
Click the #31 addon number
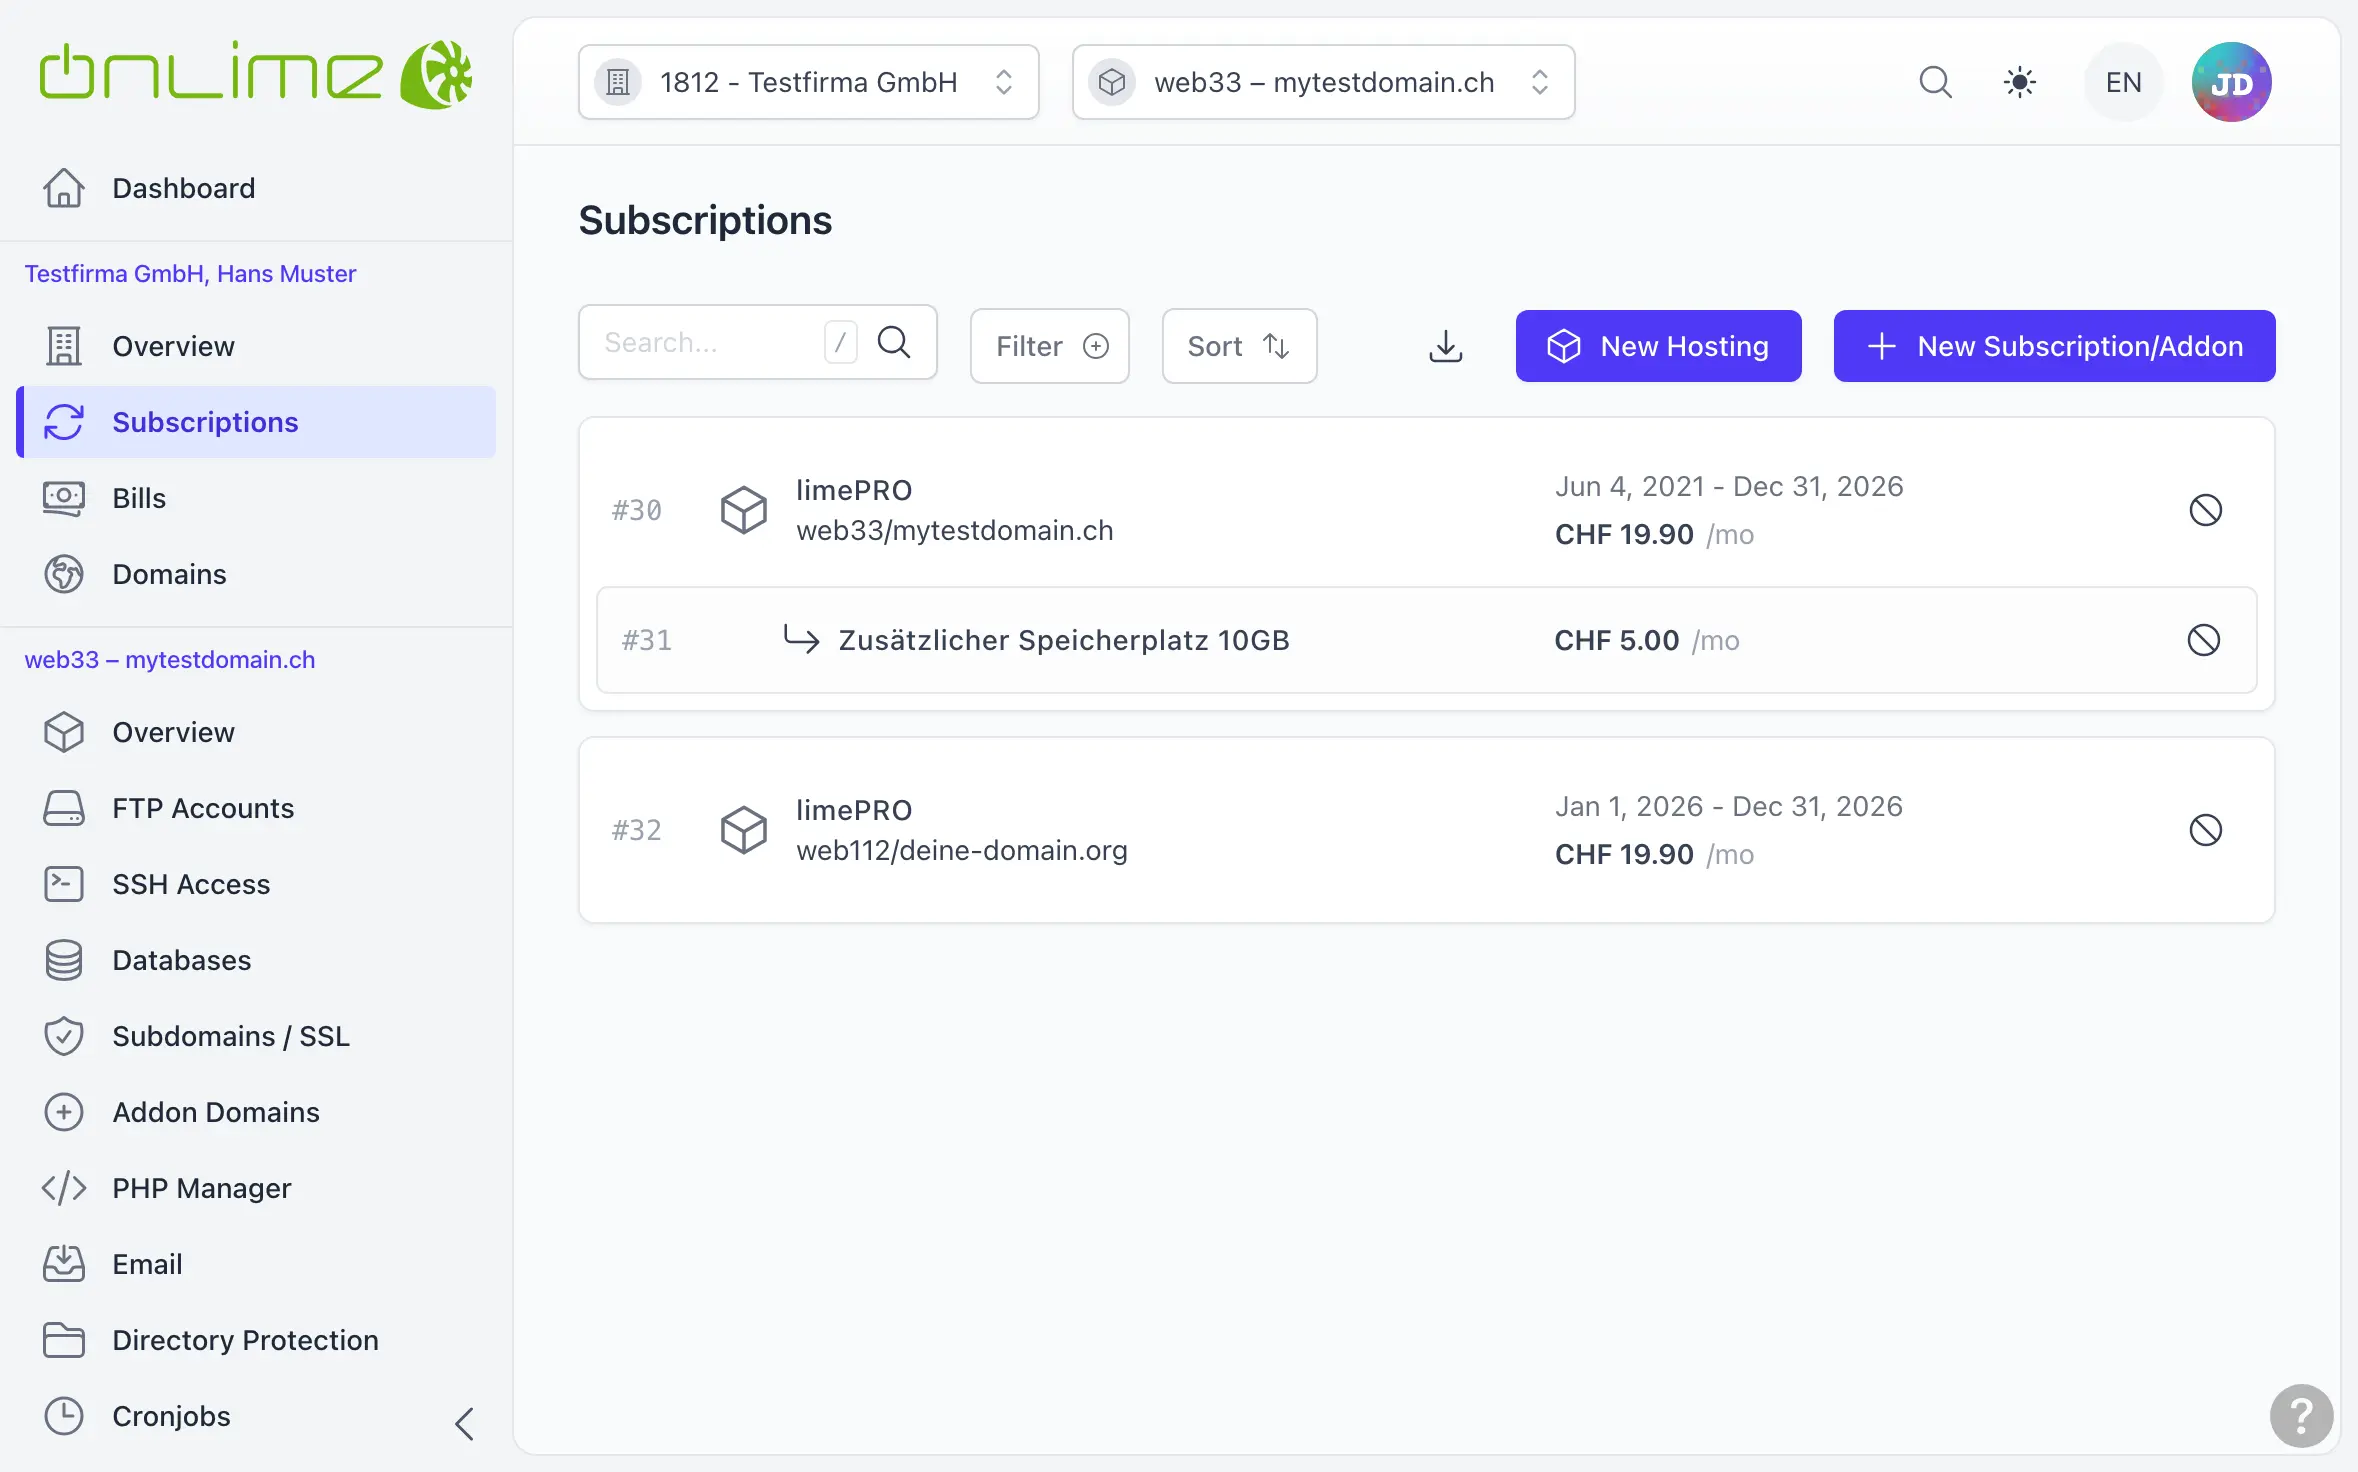point(647,640)
